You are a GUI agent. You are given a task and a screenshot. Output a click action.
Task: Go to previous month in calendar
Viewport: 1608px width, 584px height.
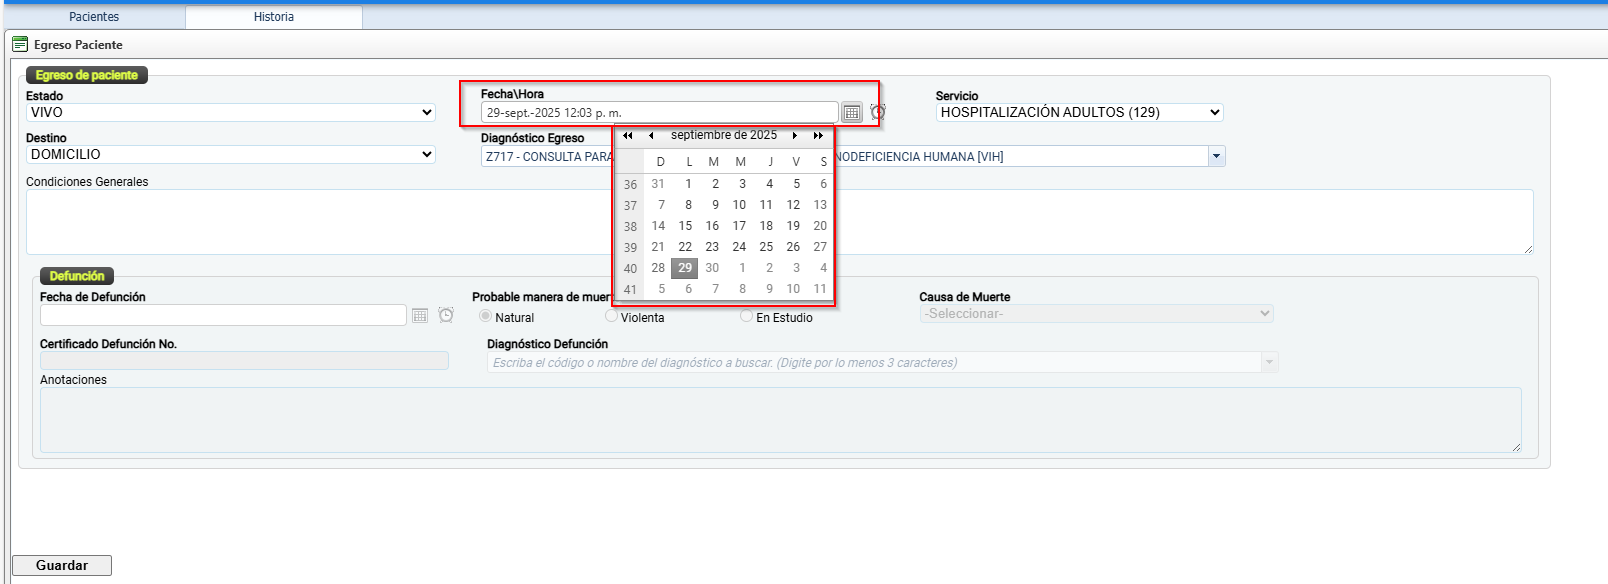point(651,136)
